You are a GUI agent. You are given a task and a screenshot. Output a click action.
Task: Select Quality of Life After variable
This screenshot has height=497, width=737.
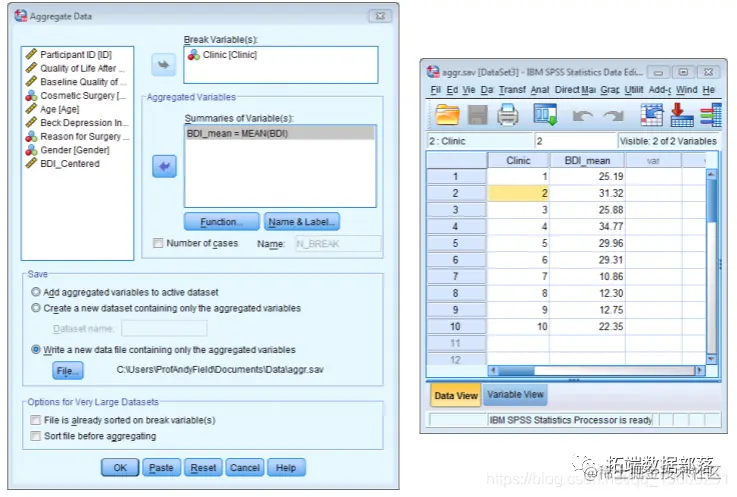pyautogui.click(x=76, y=68)
